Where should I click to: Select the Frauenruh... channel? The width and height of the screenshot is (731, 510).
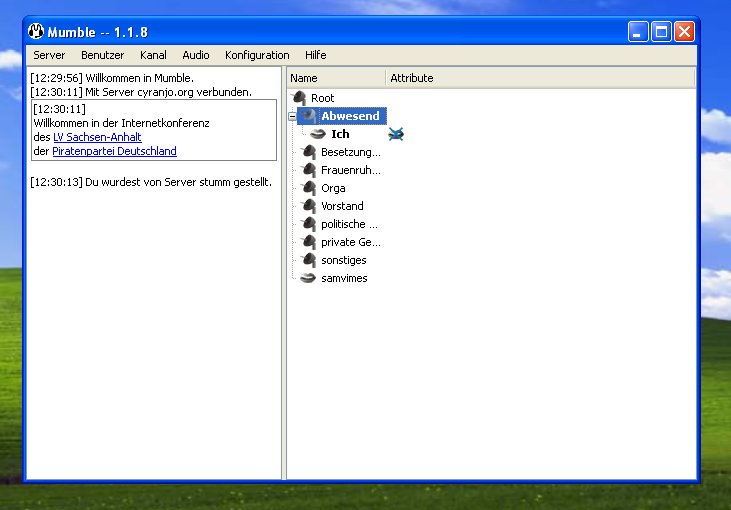pyautogui.click(x=350, y=170)
